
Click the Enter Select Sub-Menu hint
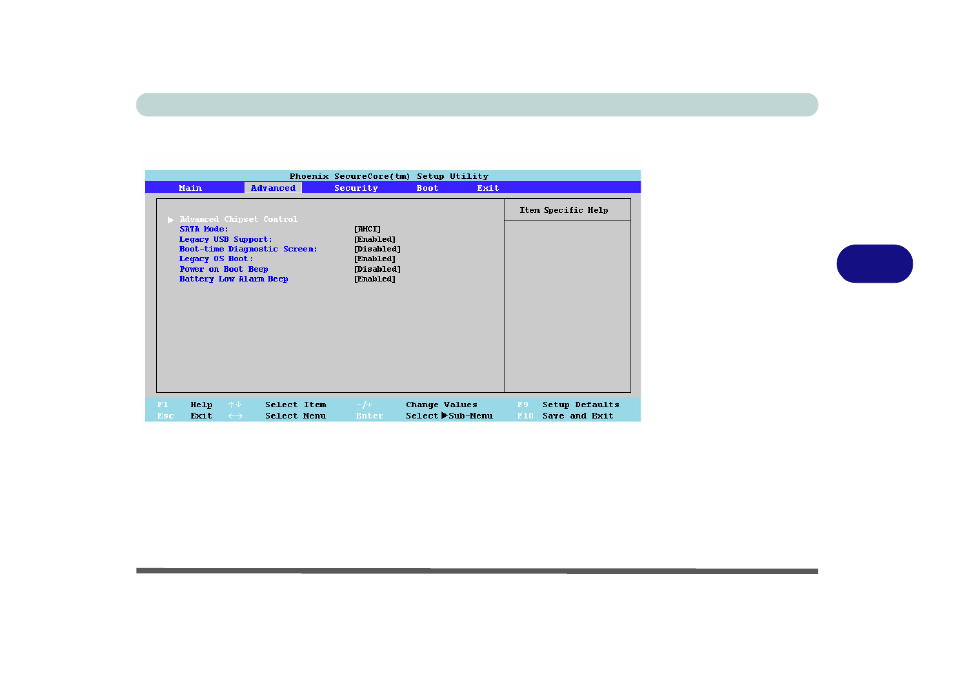tap(425, 416)
